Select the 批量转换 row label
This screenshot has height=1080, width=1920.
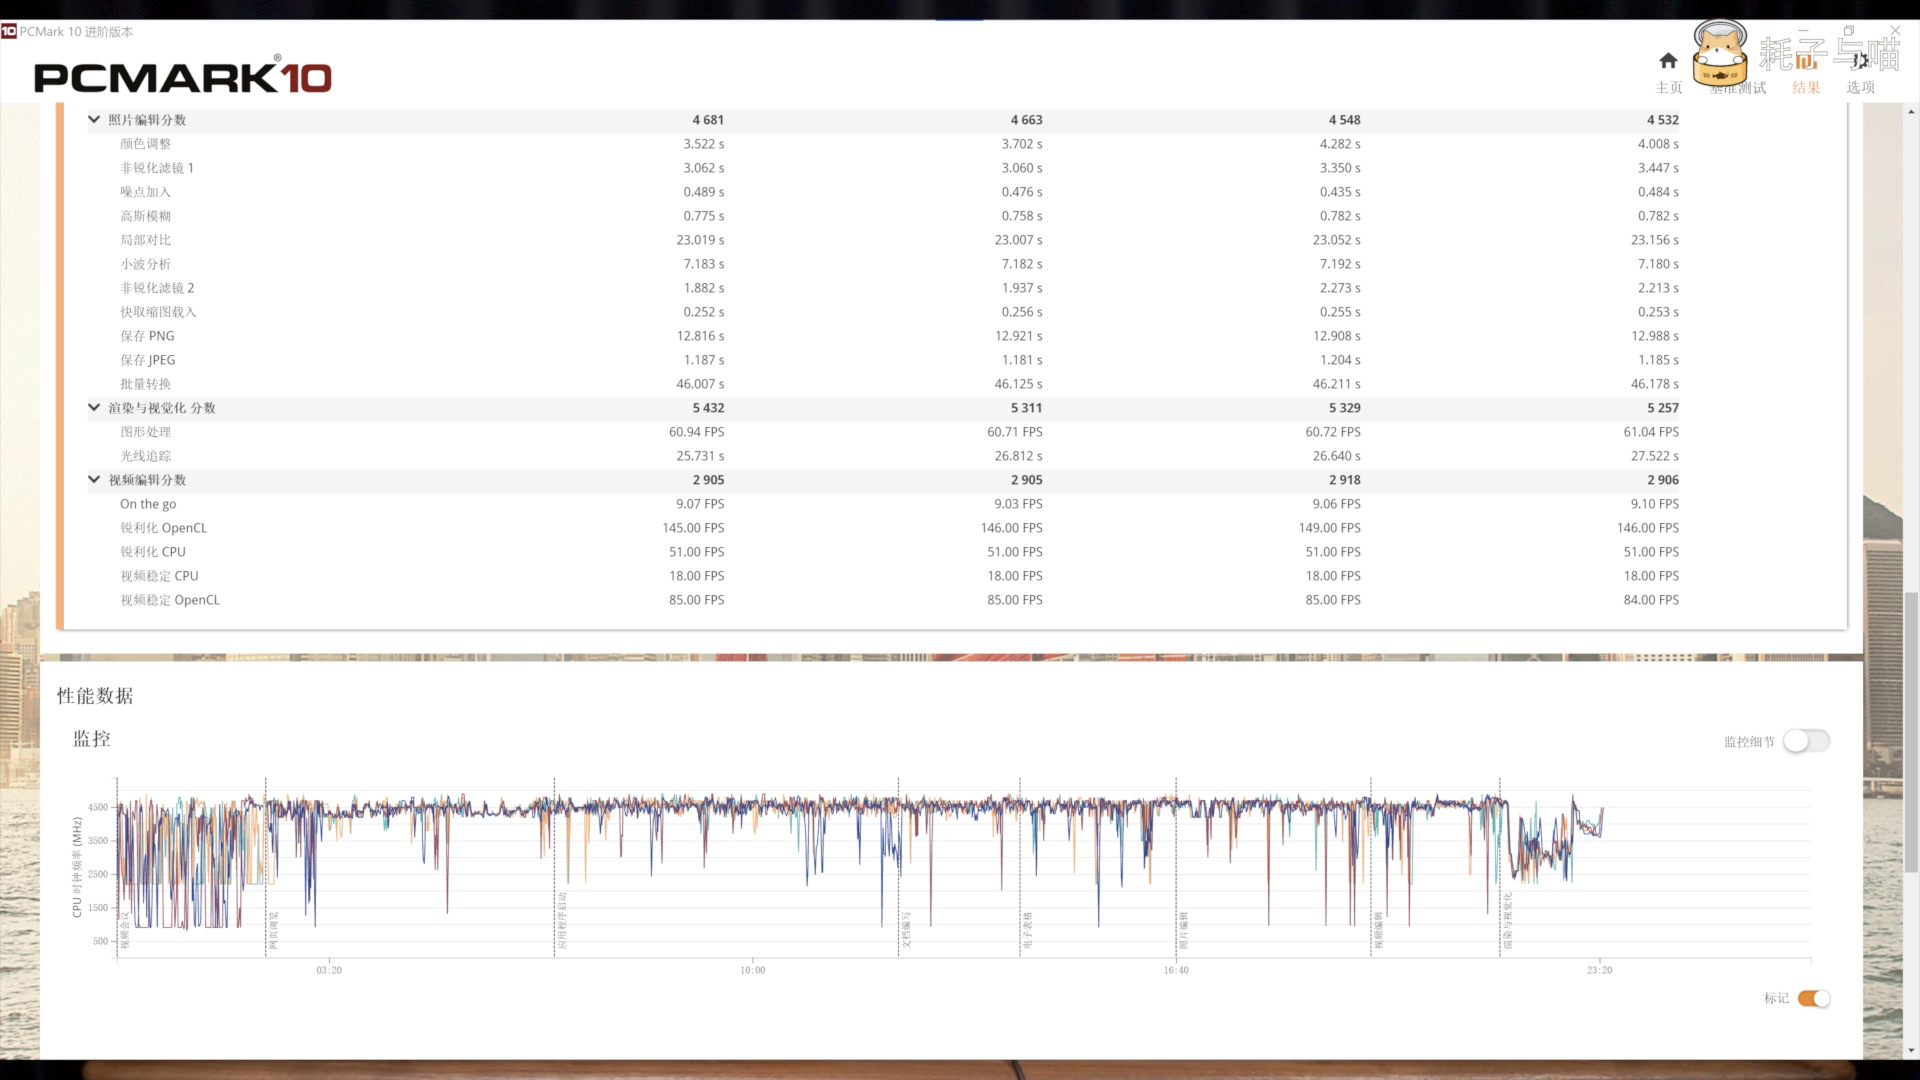pos(146,384)
